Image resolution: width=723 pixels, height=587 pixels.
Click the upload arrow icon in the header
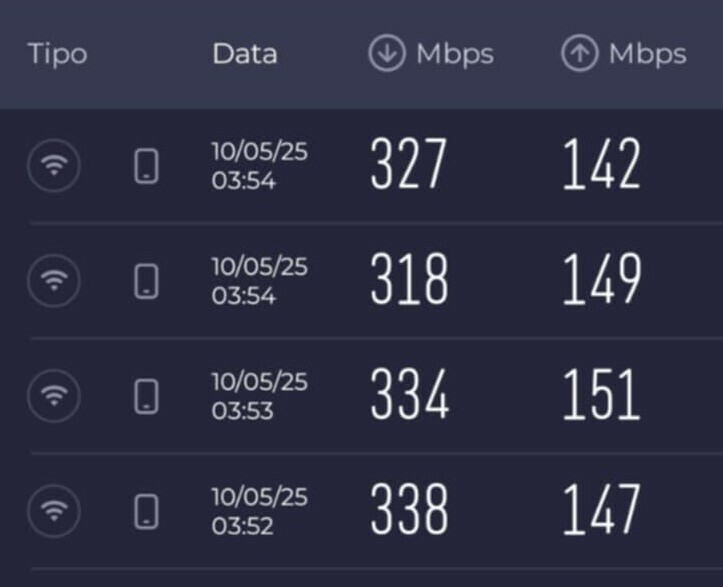click(x=580, y=53)
